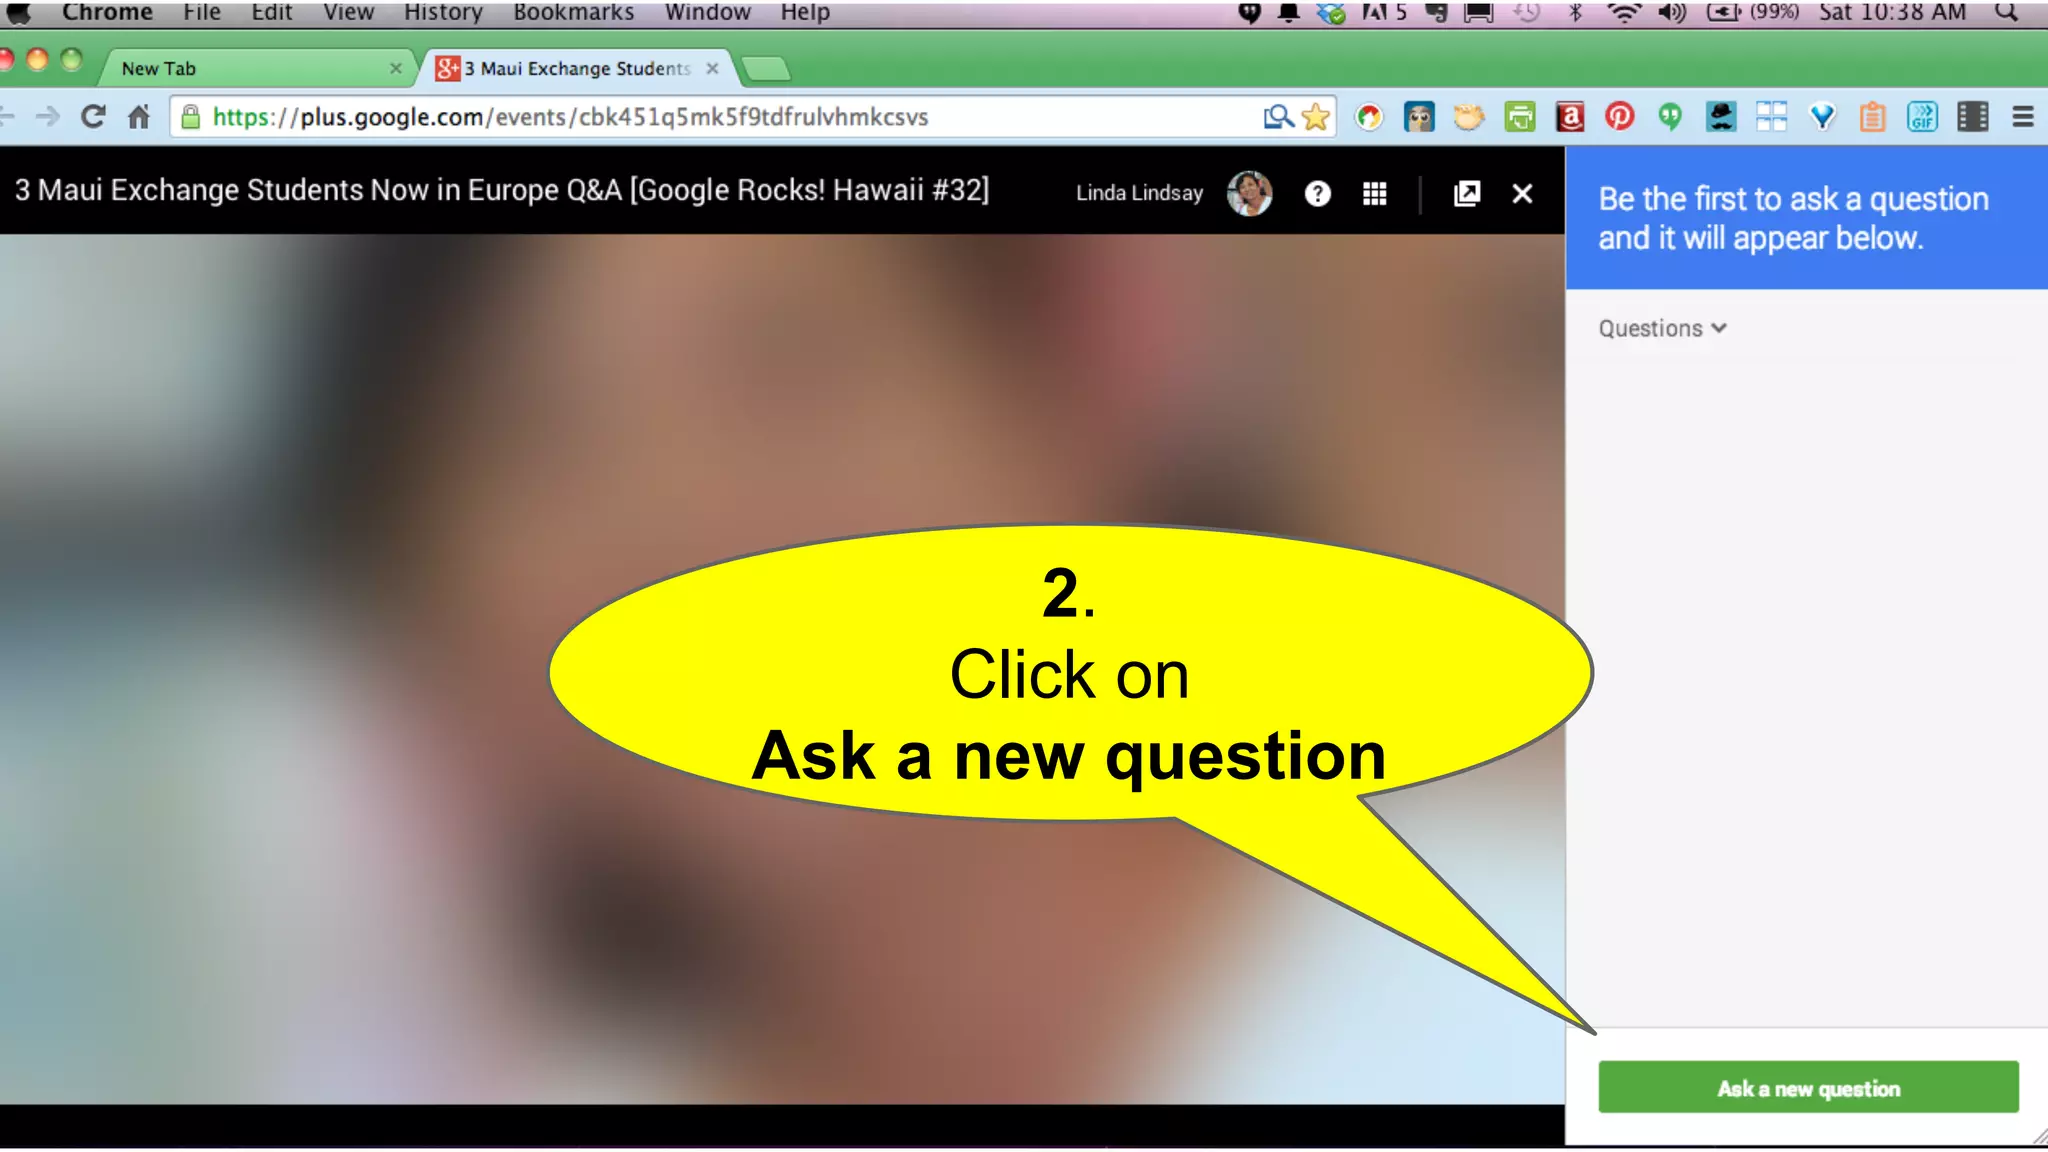
Task: Expand the Questions dropdown
Action: tap(1662, 328)
